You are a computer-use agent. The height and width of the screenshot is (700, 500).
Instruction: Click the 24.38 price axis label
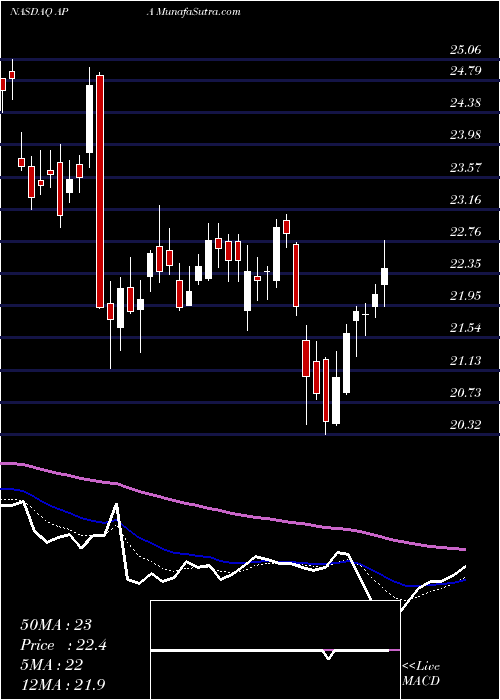(466, 103)
